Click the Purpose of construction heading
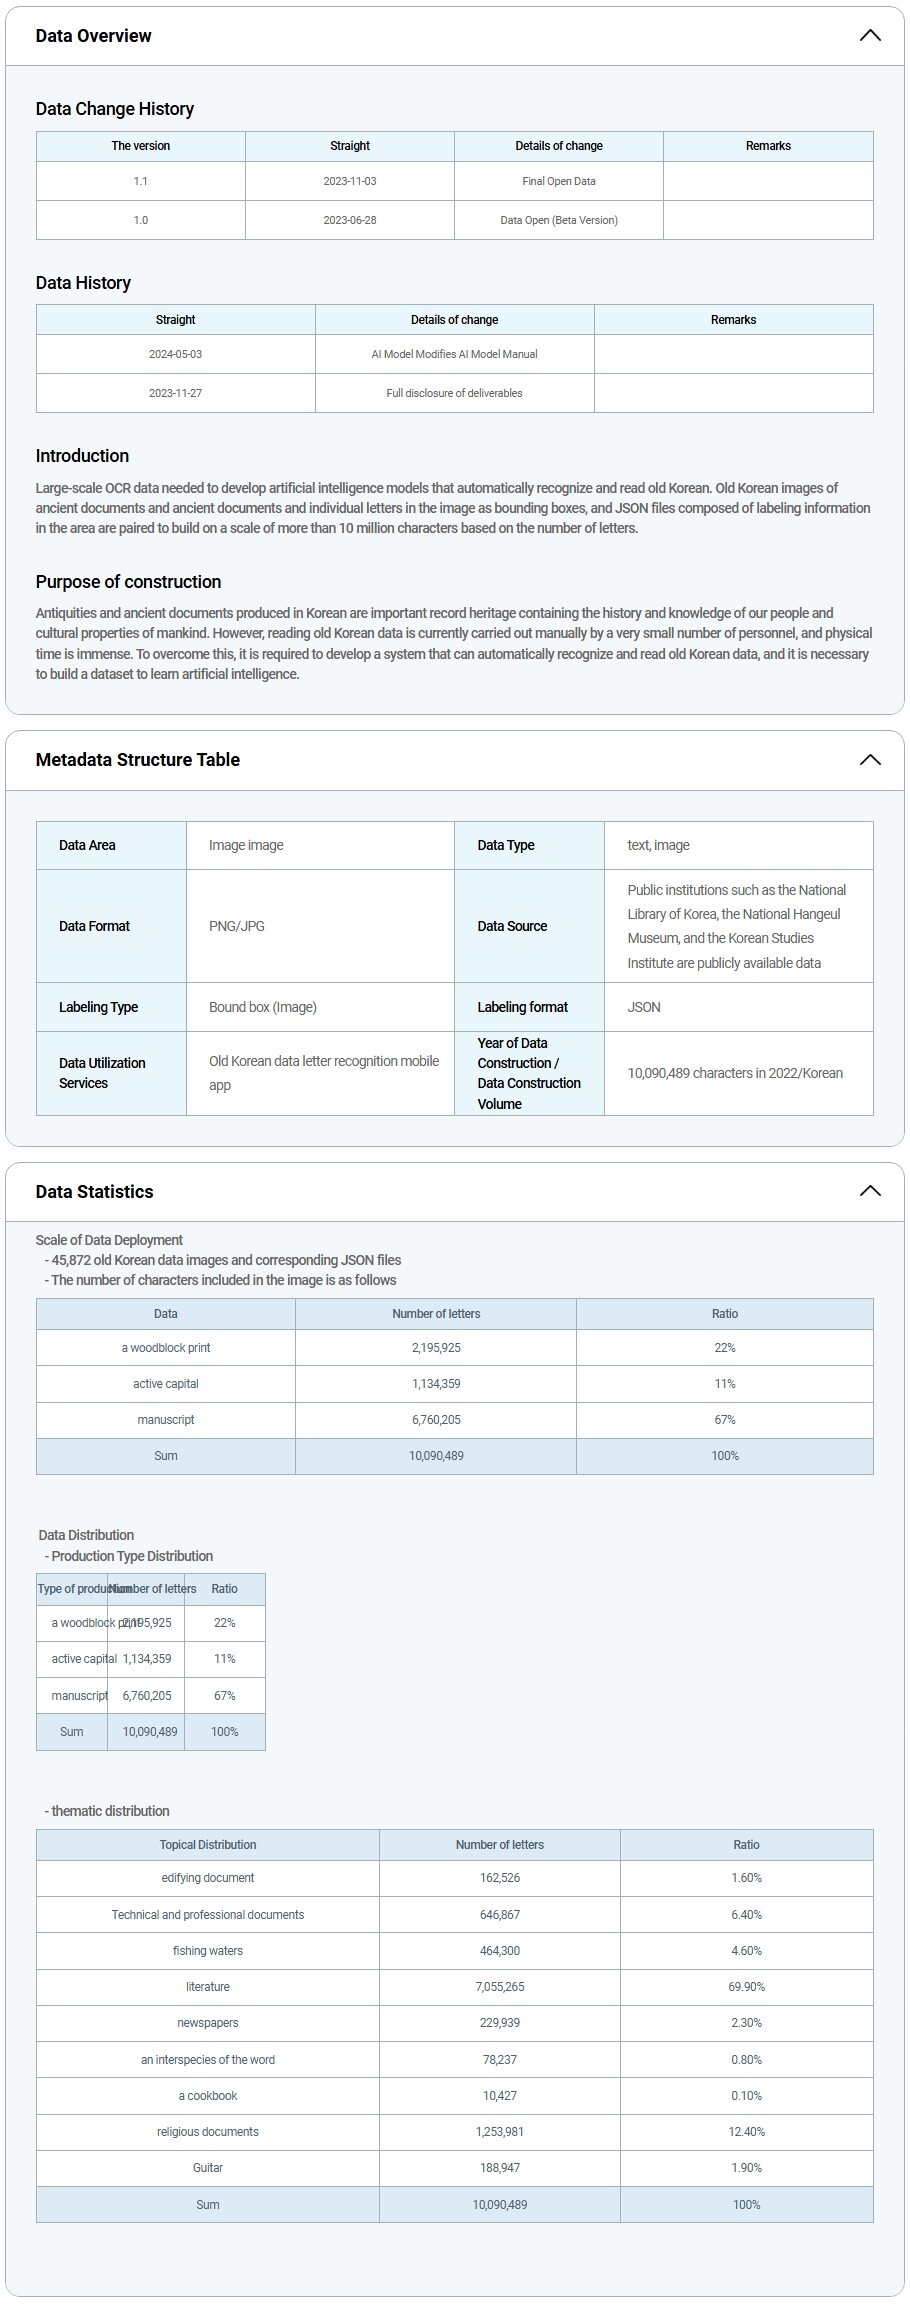This screenshot has height=2305, width=910. pyautogui.click(x=128, y=582)
